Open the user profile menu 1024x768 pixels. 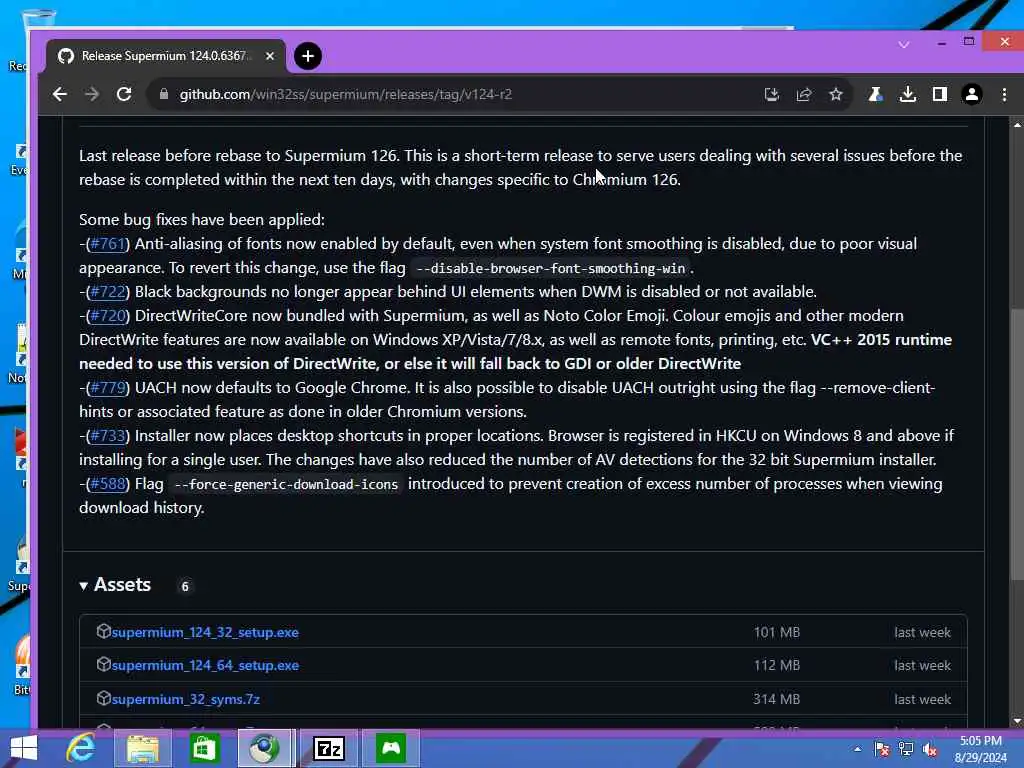(972, 95)
